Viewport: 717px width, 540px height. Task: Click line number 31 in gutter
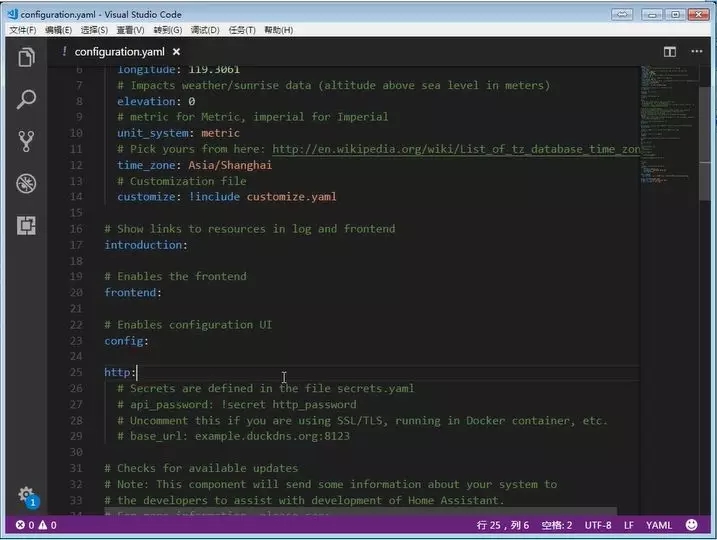76,468
